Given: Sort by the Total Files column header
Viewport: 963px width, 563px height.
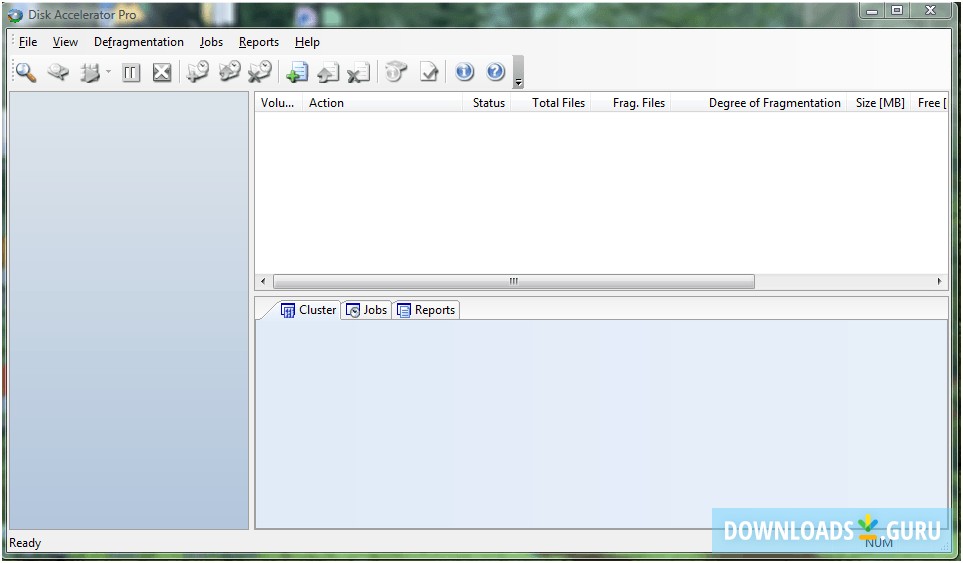Looking at the screenshot, I should coord(551,103).
